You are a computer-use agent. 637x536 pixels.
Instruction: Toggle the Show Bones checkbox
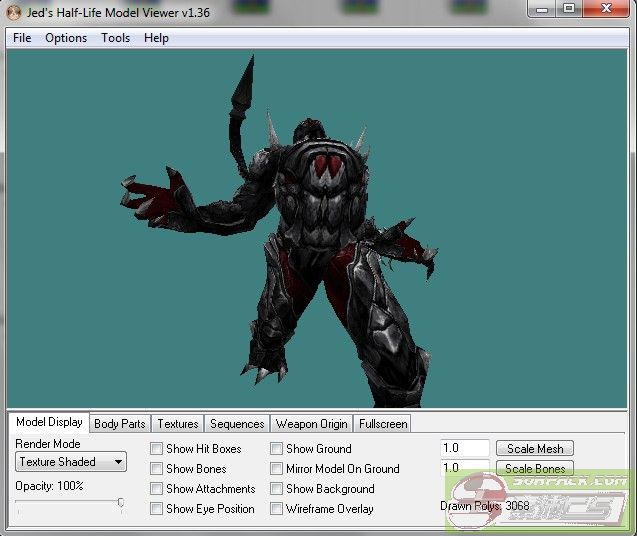click(x=157, y=469)
